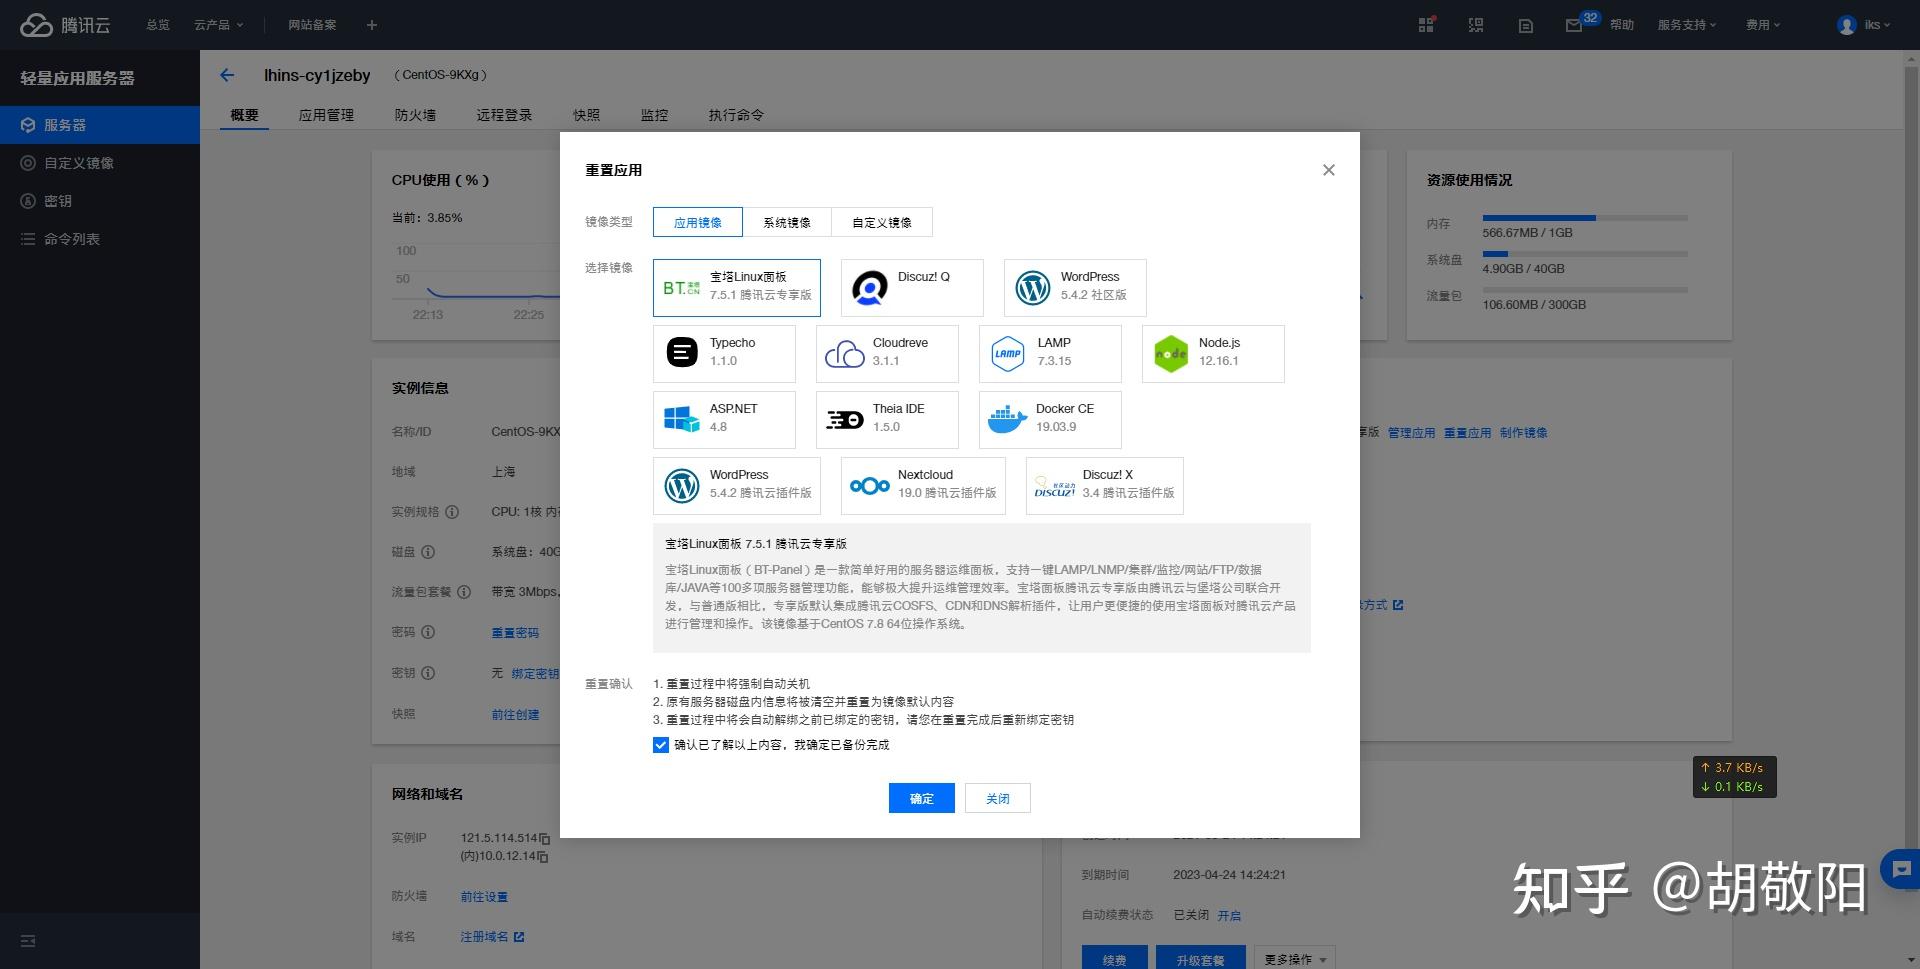The height and width of the screenshot is (969, 1920).
Task: Click the 流量包 usage progress bar
Action: point(1585,290)
